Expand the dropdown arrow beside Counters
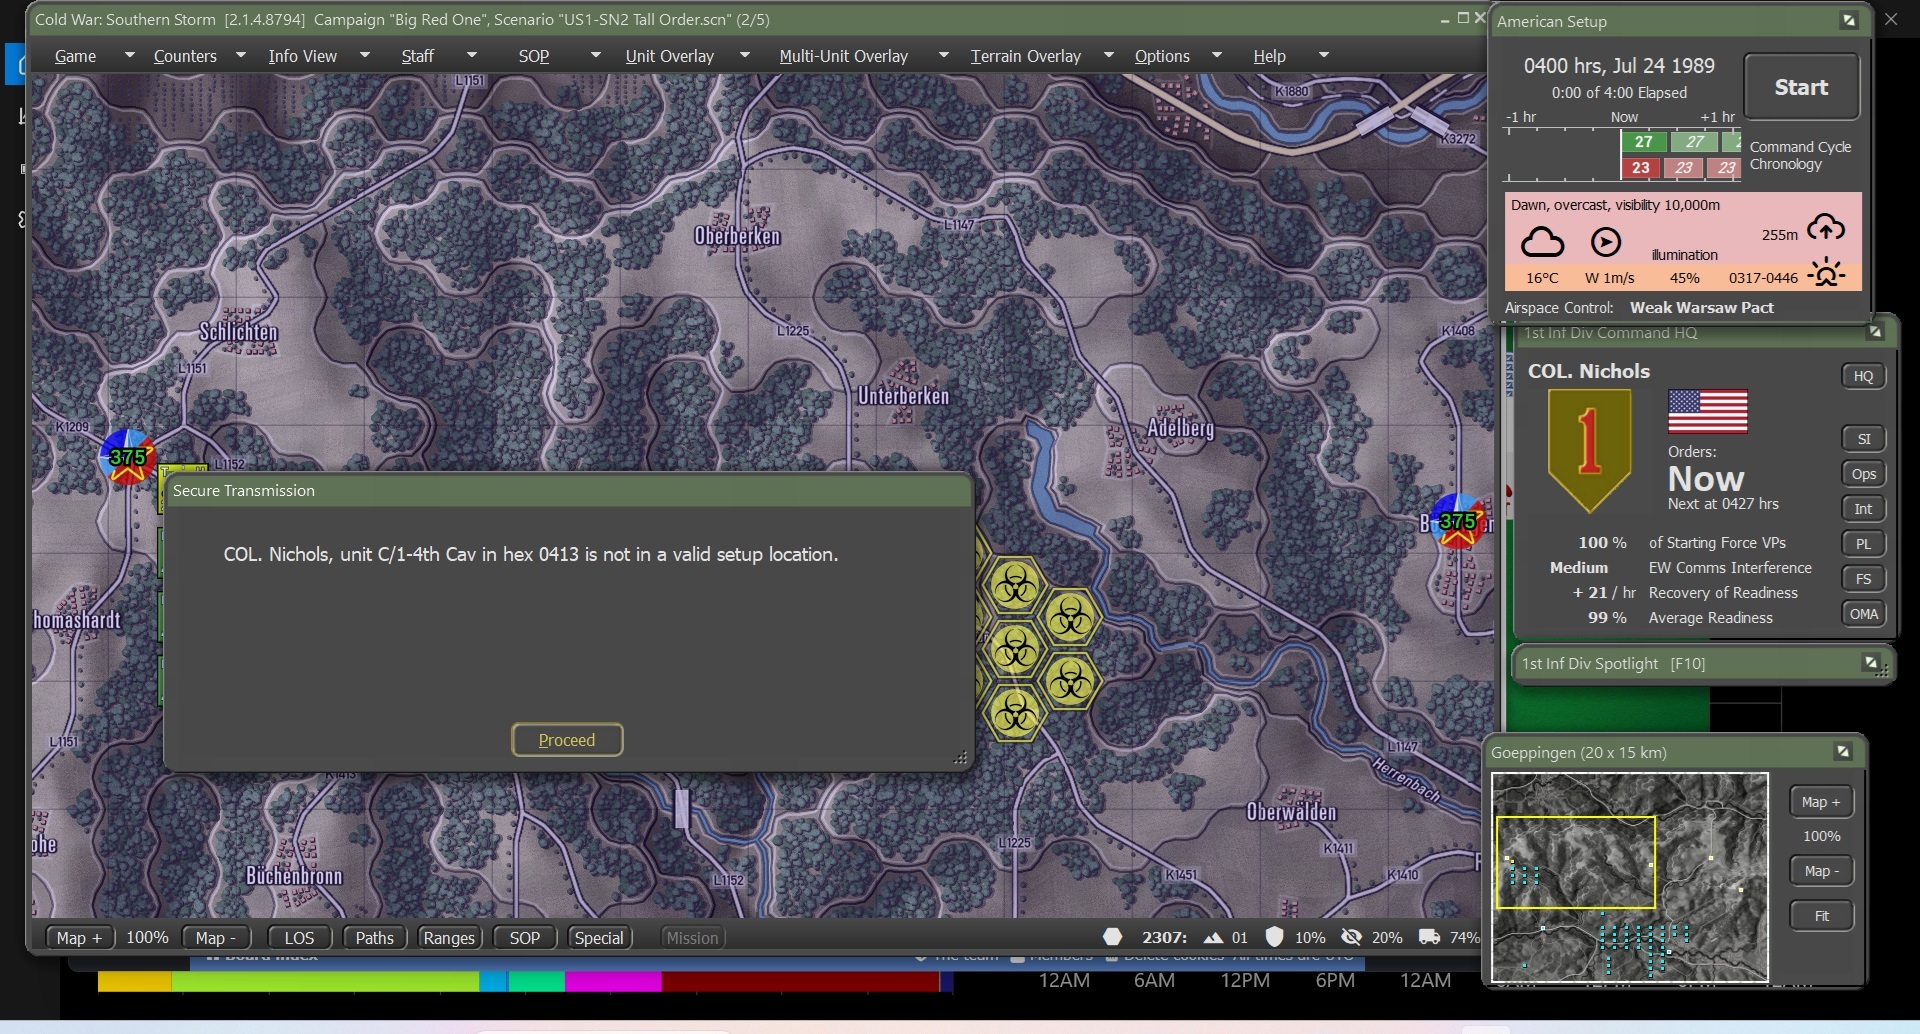1920x1034 pixels. click(240, 55)
